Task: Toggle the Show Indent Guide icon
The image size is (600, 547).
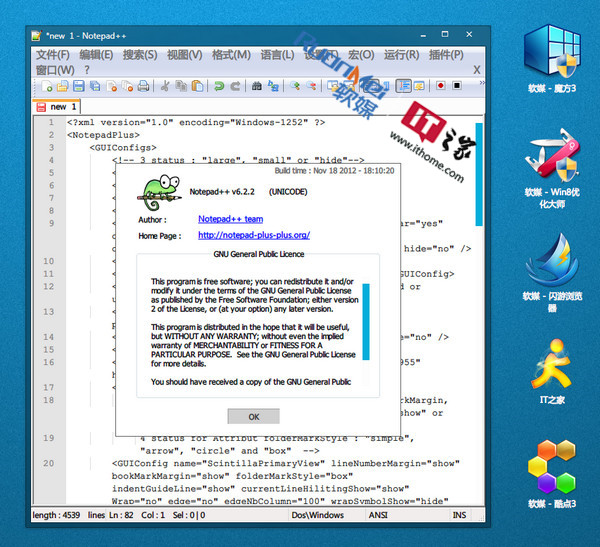Action: click(x=403, y=86)
